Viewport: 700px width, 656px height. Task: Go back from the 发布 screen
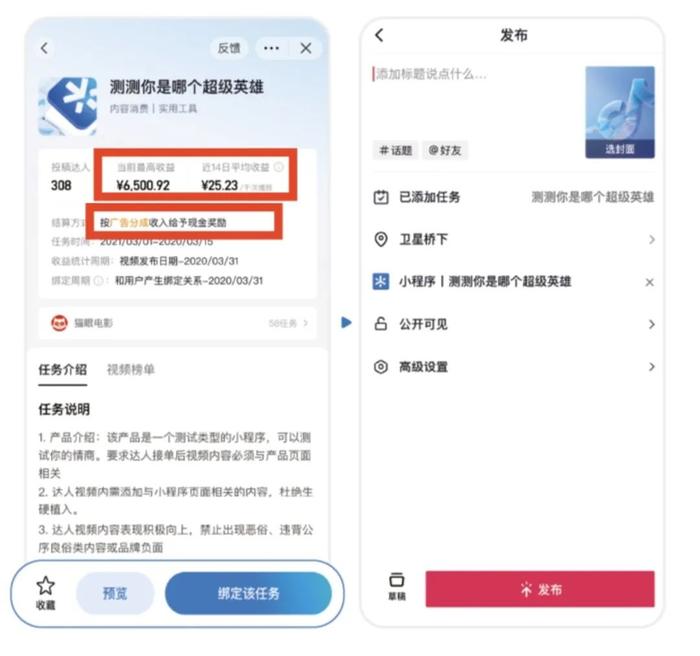coord(379,35)
